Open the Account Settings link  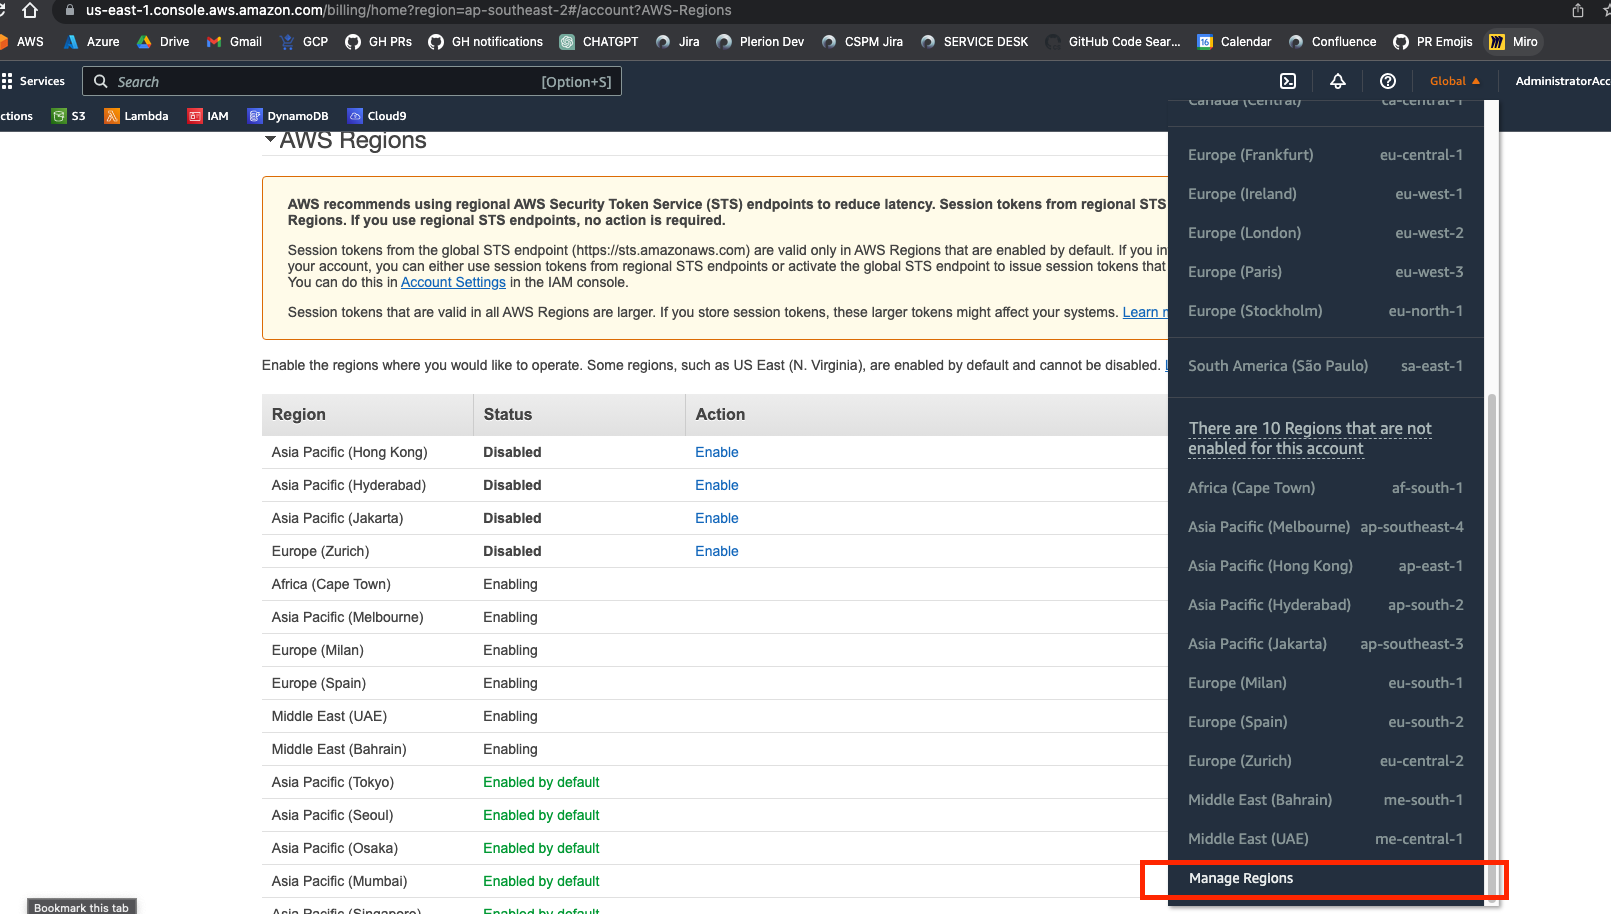pyautogui.click(x=453, y=282)
